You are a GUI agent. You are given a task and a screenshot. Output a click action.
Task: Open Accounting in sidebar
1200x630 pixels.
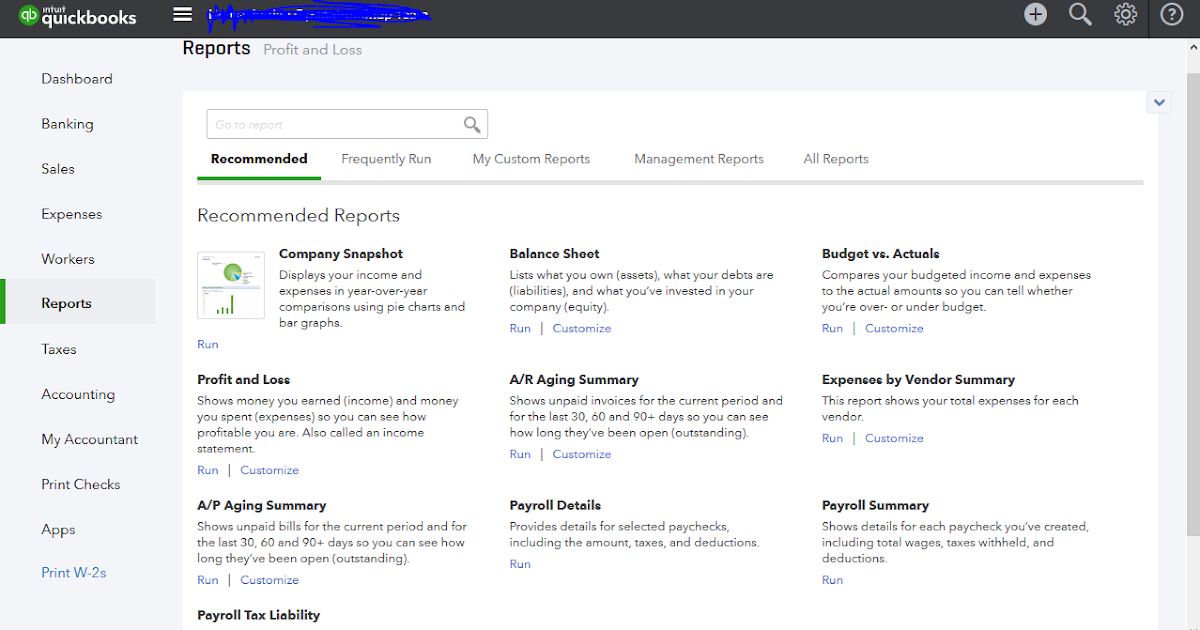click(x=78, y=394)
